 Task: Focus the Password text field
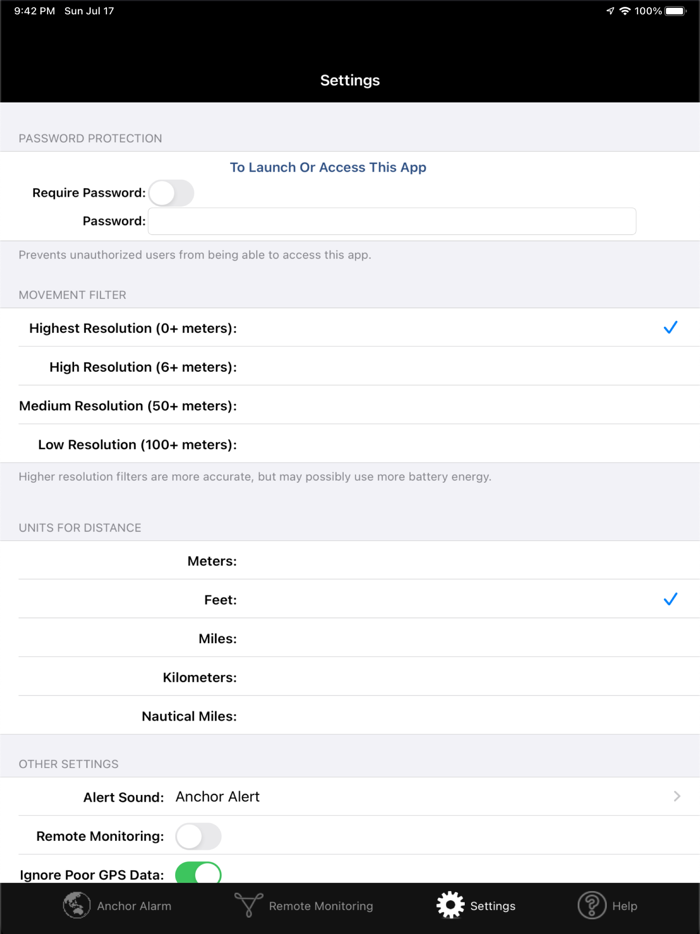click(x=392, y=221)
